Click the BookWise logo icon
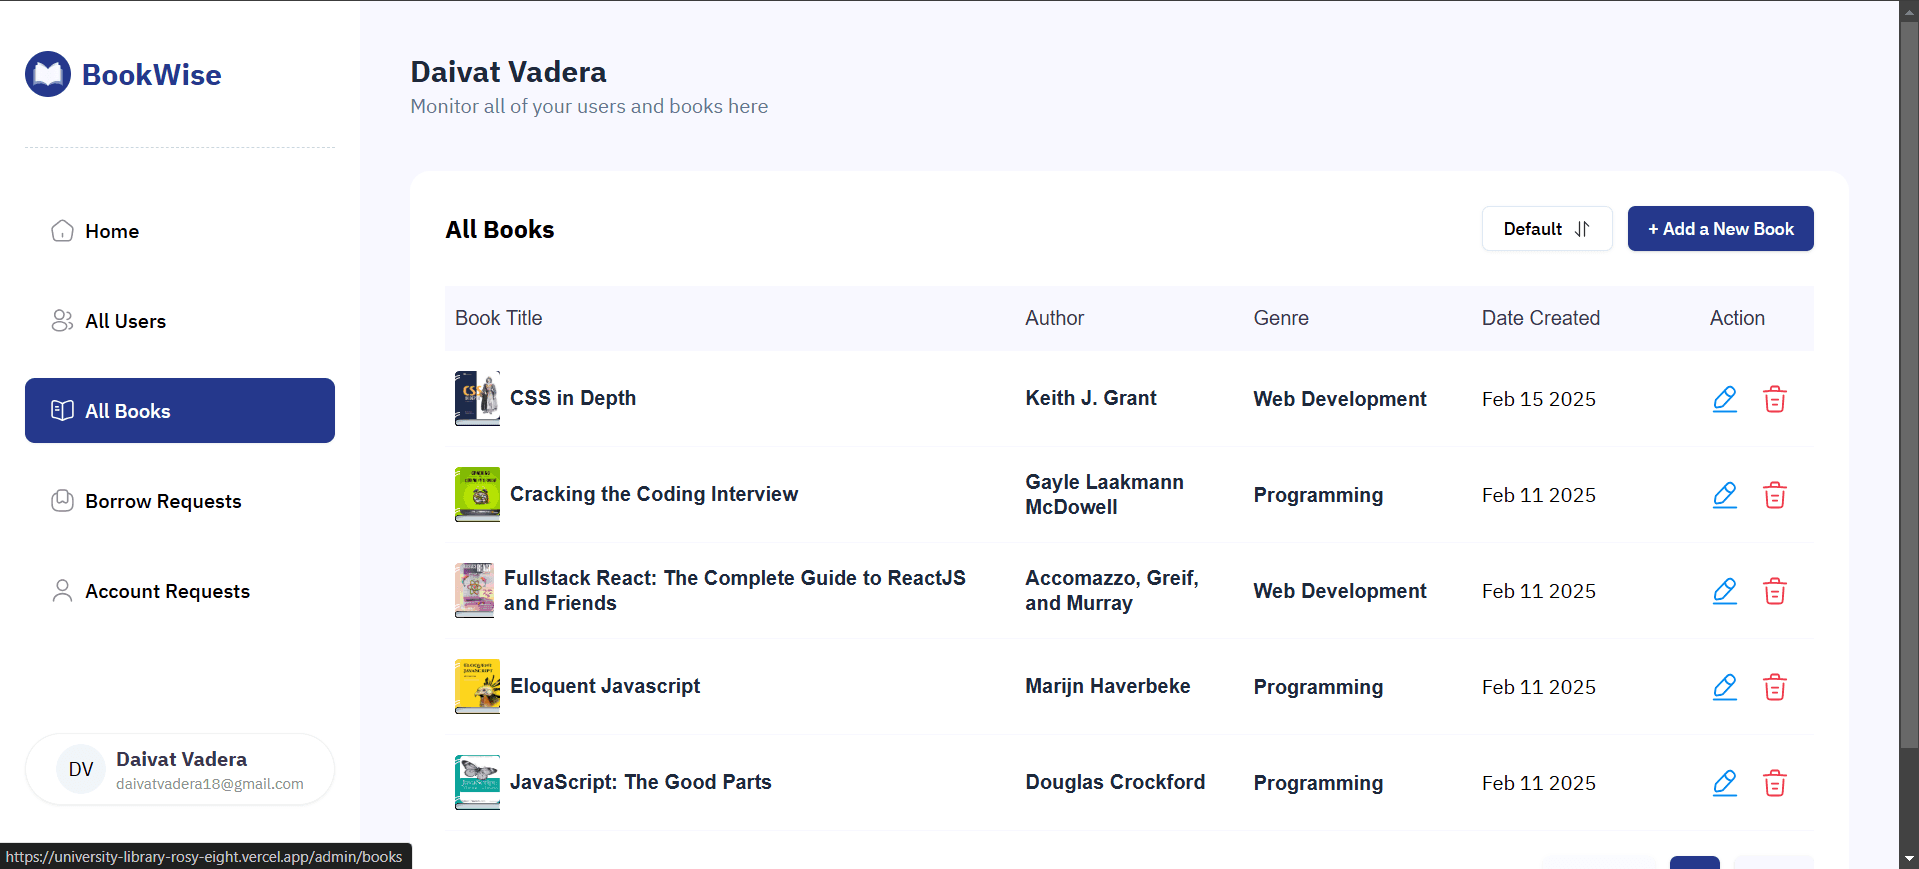The image size is (1919, 869). click(x=48, y=74)
